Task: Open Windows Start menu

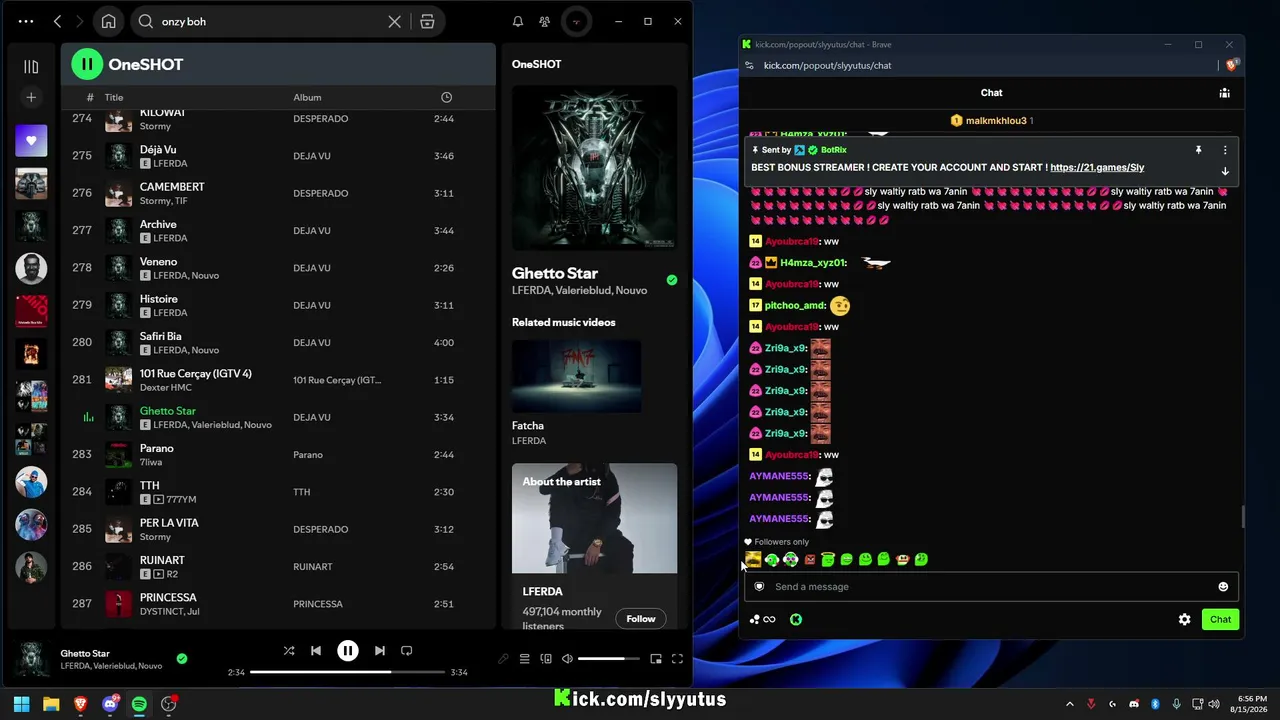Action: point(22,704)
